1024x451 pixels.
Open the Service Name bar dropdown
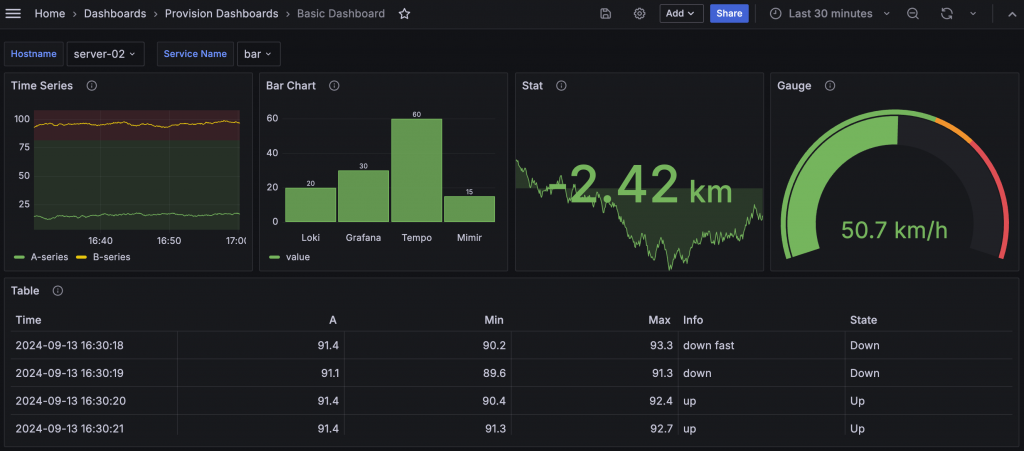[259, 54]
